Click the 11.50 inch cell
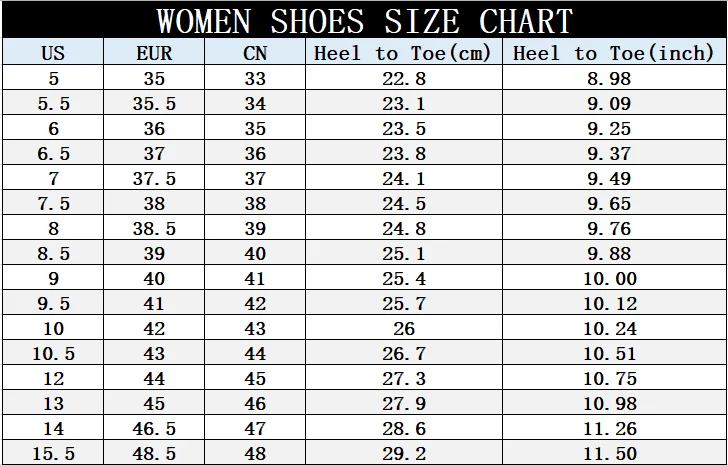This screenshot has width=728, height=465. (614, 453)
